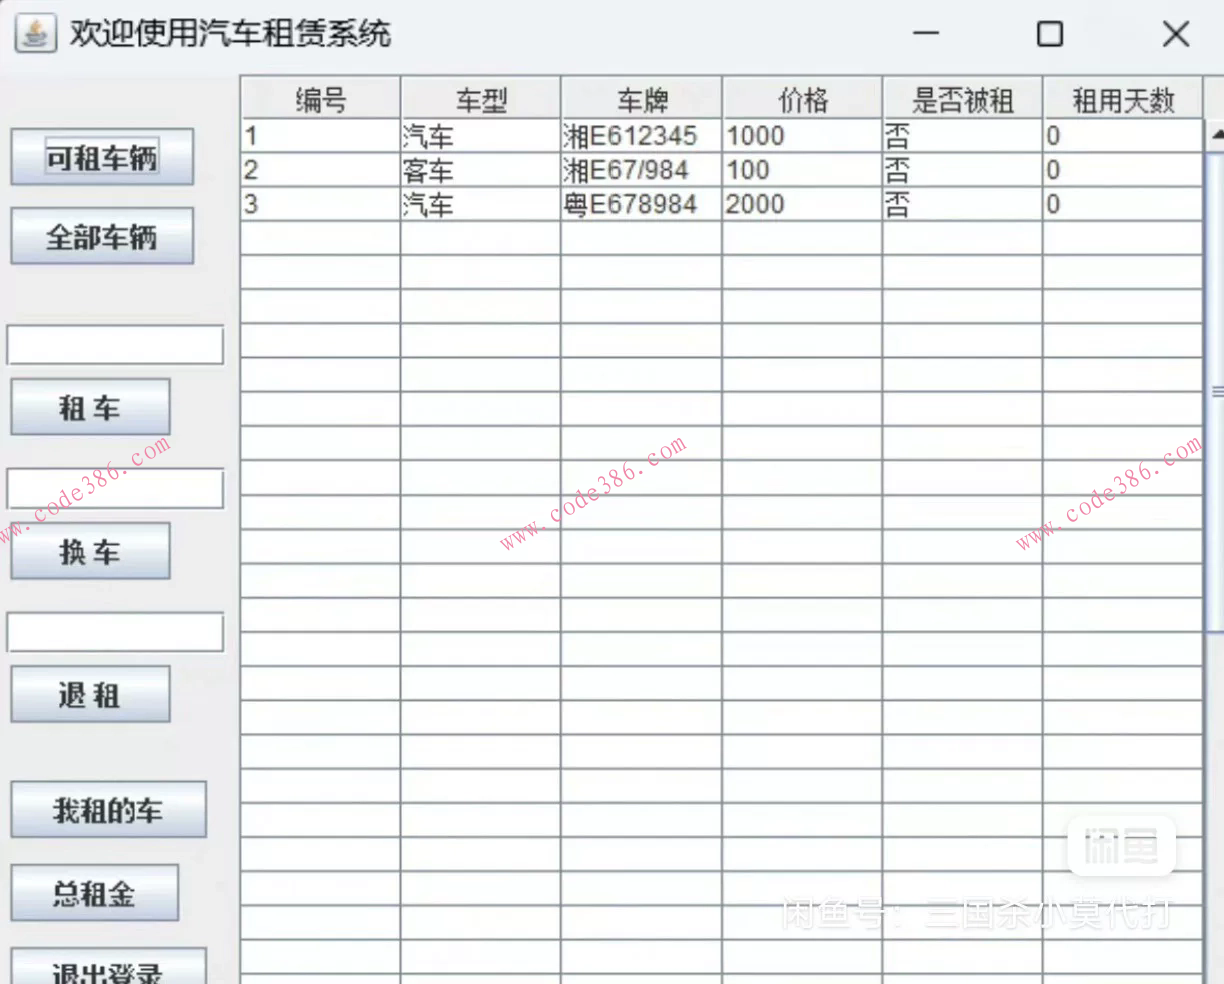The width and height of the screenshot is (1224, 984).
Task: Click the 租车 rent car button
Action: coord(90,407)
